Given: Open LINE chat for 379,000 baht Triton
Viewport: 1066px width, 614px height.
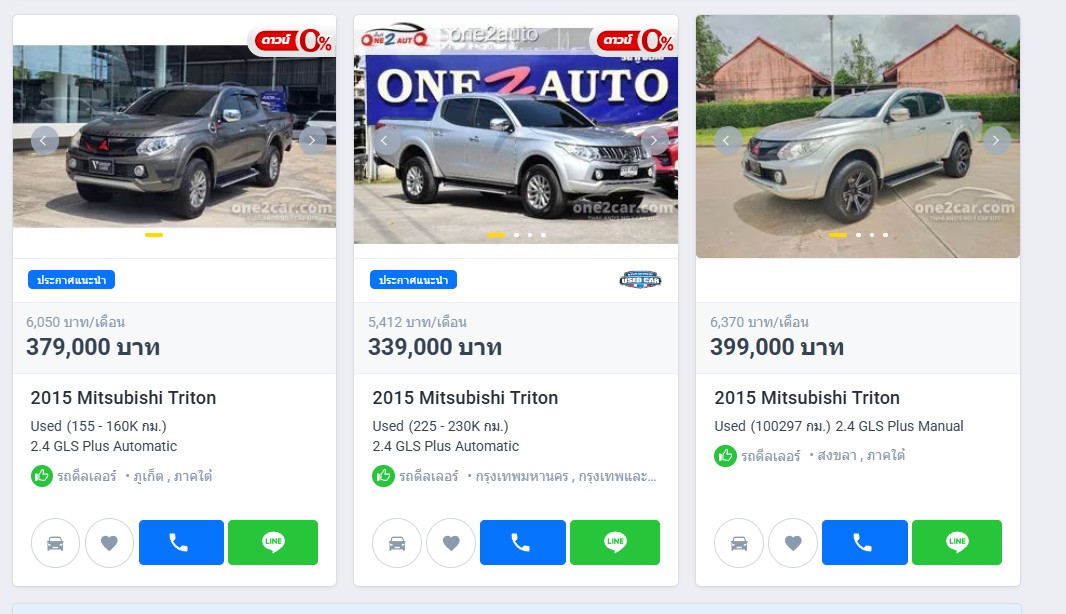Looking at the screenshot, I should click(x=273, y=542).
